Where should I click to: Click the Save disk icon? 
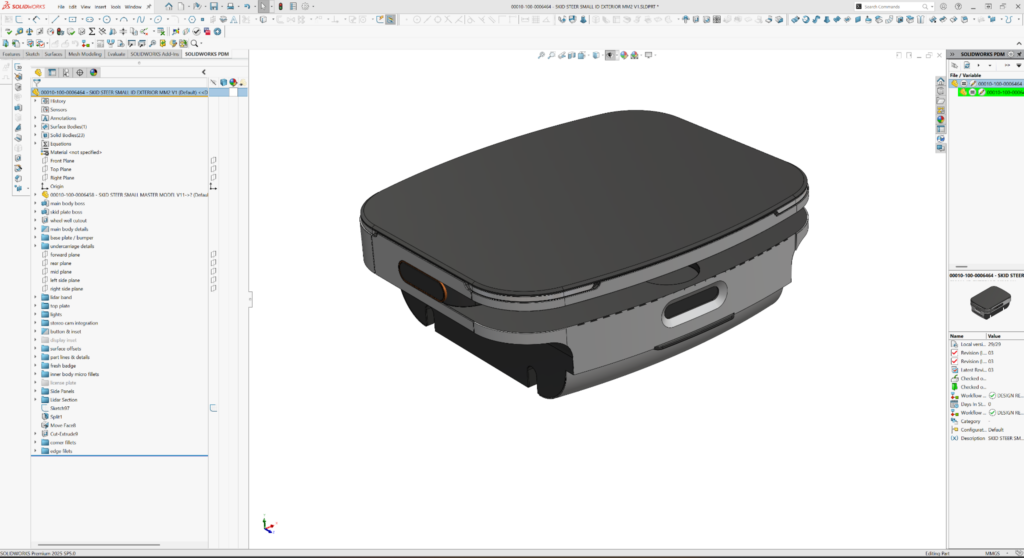[214, 7]
